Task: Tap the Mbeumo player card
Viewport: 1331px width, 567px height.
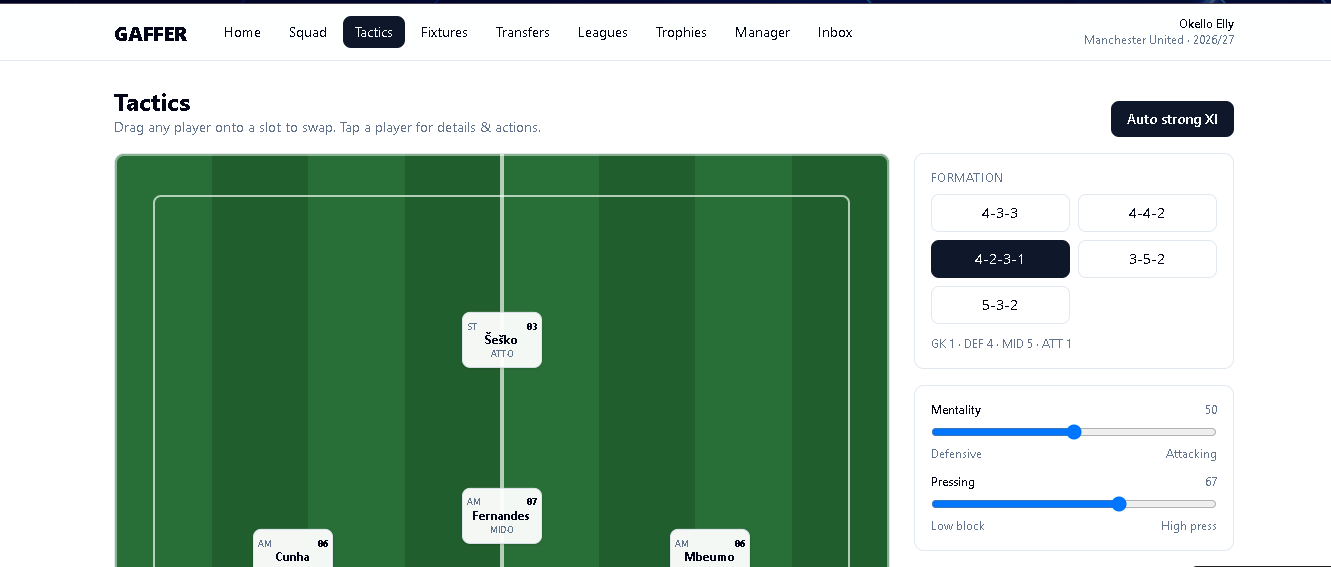Action: [710, 548]
